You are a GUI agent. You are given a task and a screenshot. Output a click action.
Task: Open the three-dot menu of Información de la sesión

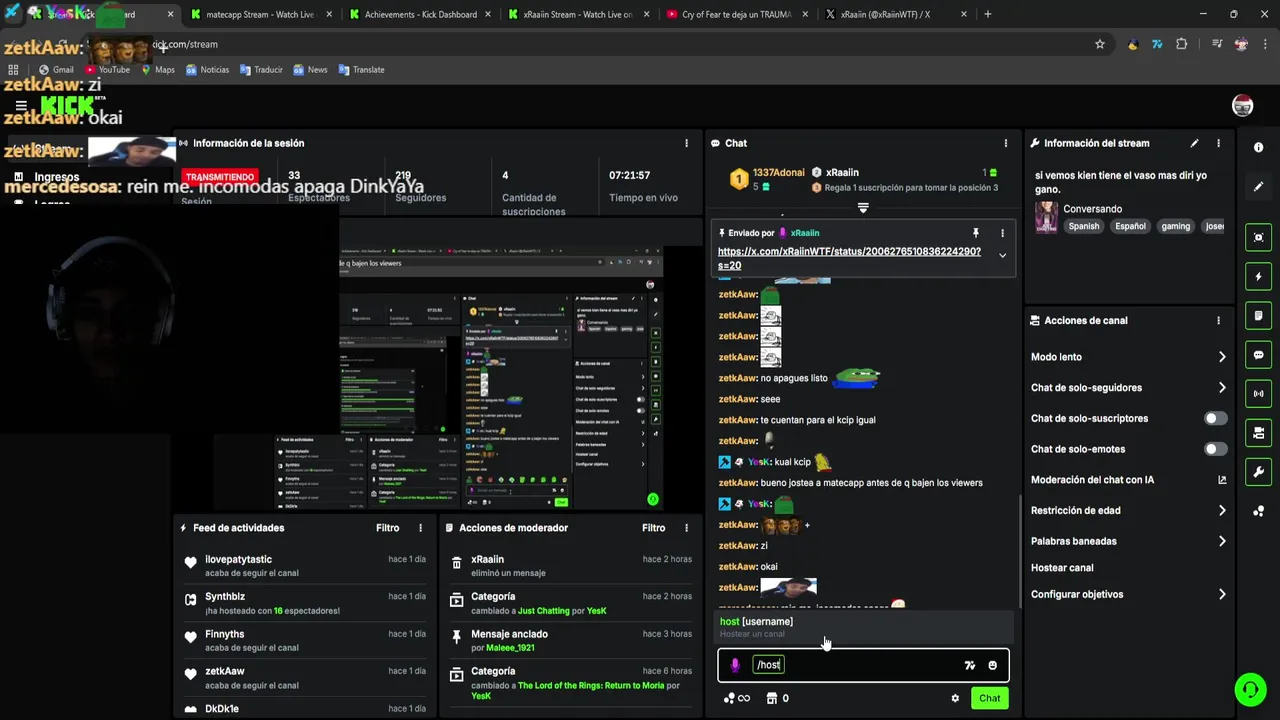(x=686, y=143)
